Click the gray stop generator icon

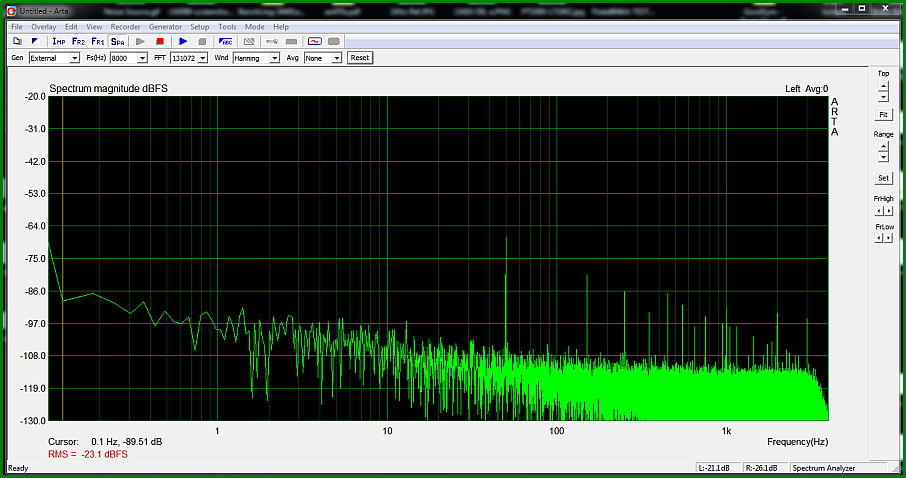[x=202, y=41]
